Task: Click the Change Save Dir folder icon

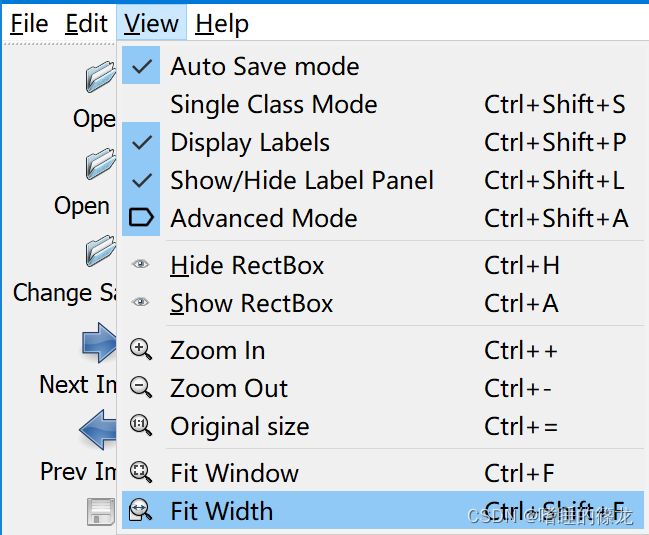Action: coord(101,250)
